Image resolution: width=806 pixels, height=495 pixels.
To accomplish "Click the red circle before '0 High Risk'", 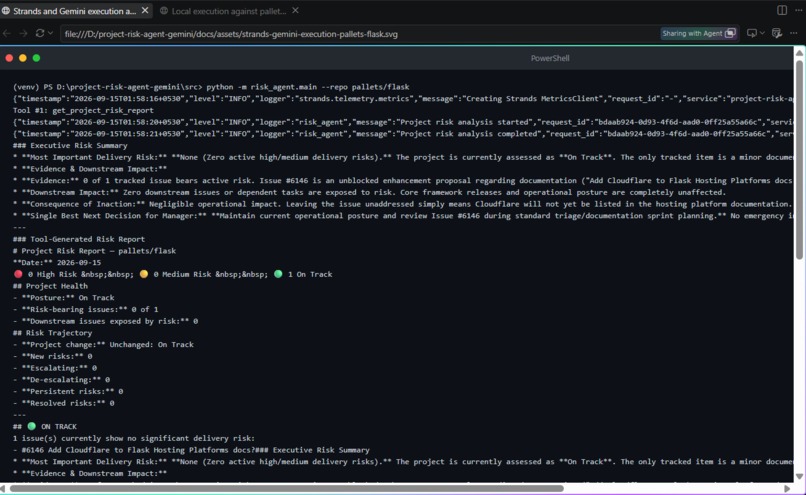I will [x=19, y=274].
